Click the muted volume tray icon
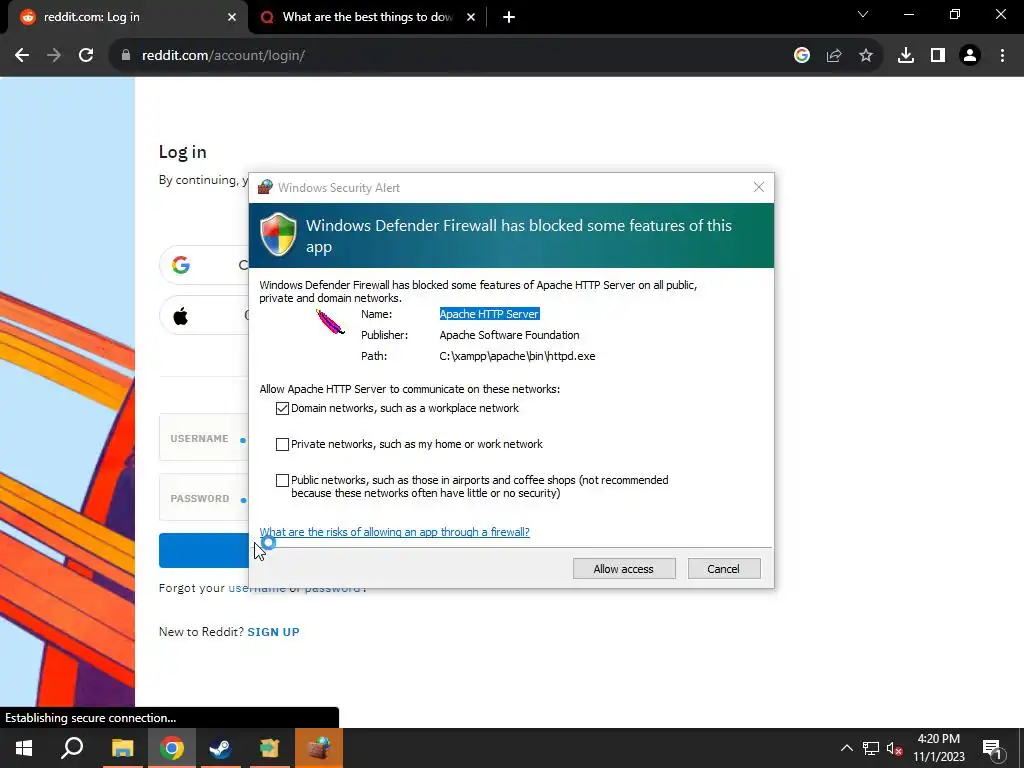The height and width of the screenshot is (768, 1024). click(x=895, y=748)
